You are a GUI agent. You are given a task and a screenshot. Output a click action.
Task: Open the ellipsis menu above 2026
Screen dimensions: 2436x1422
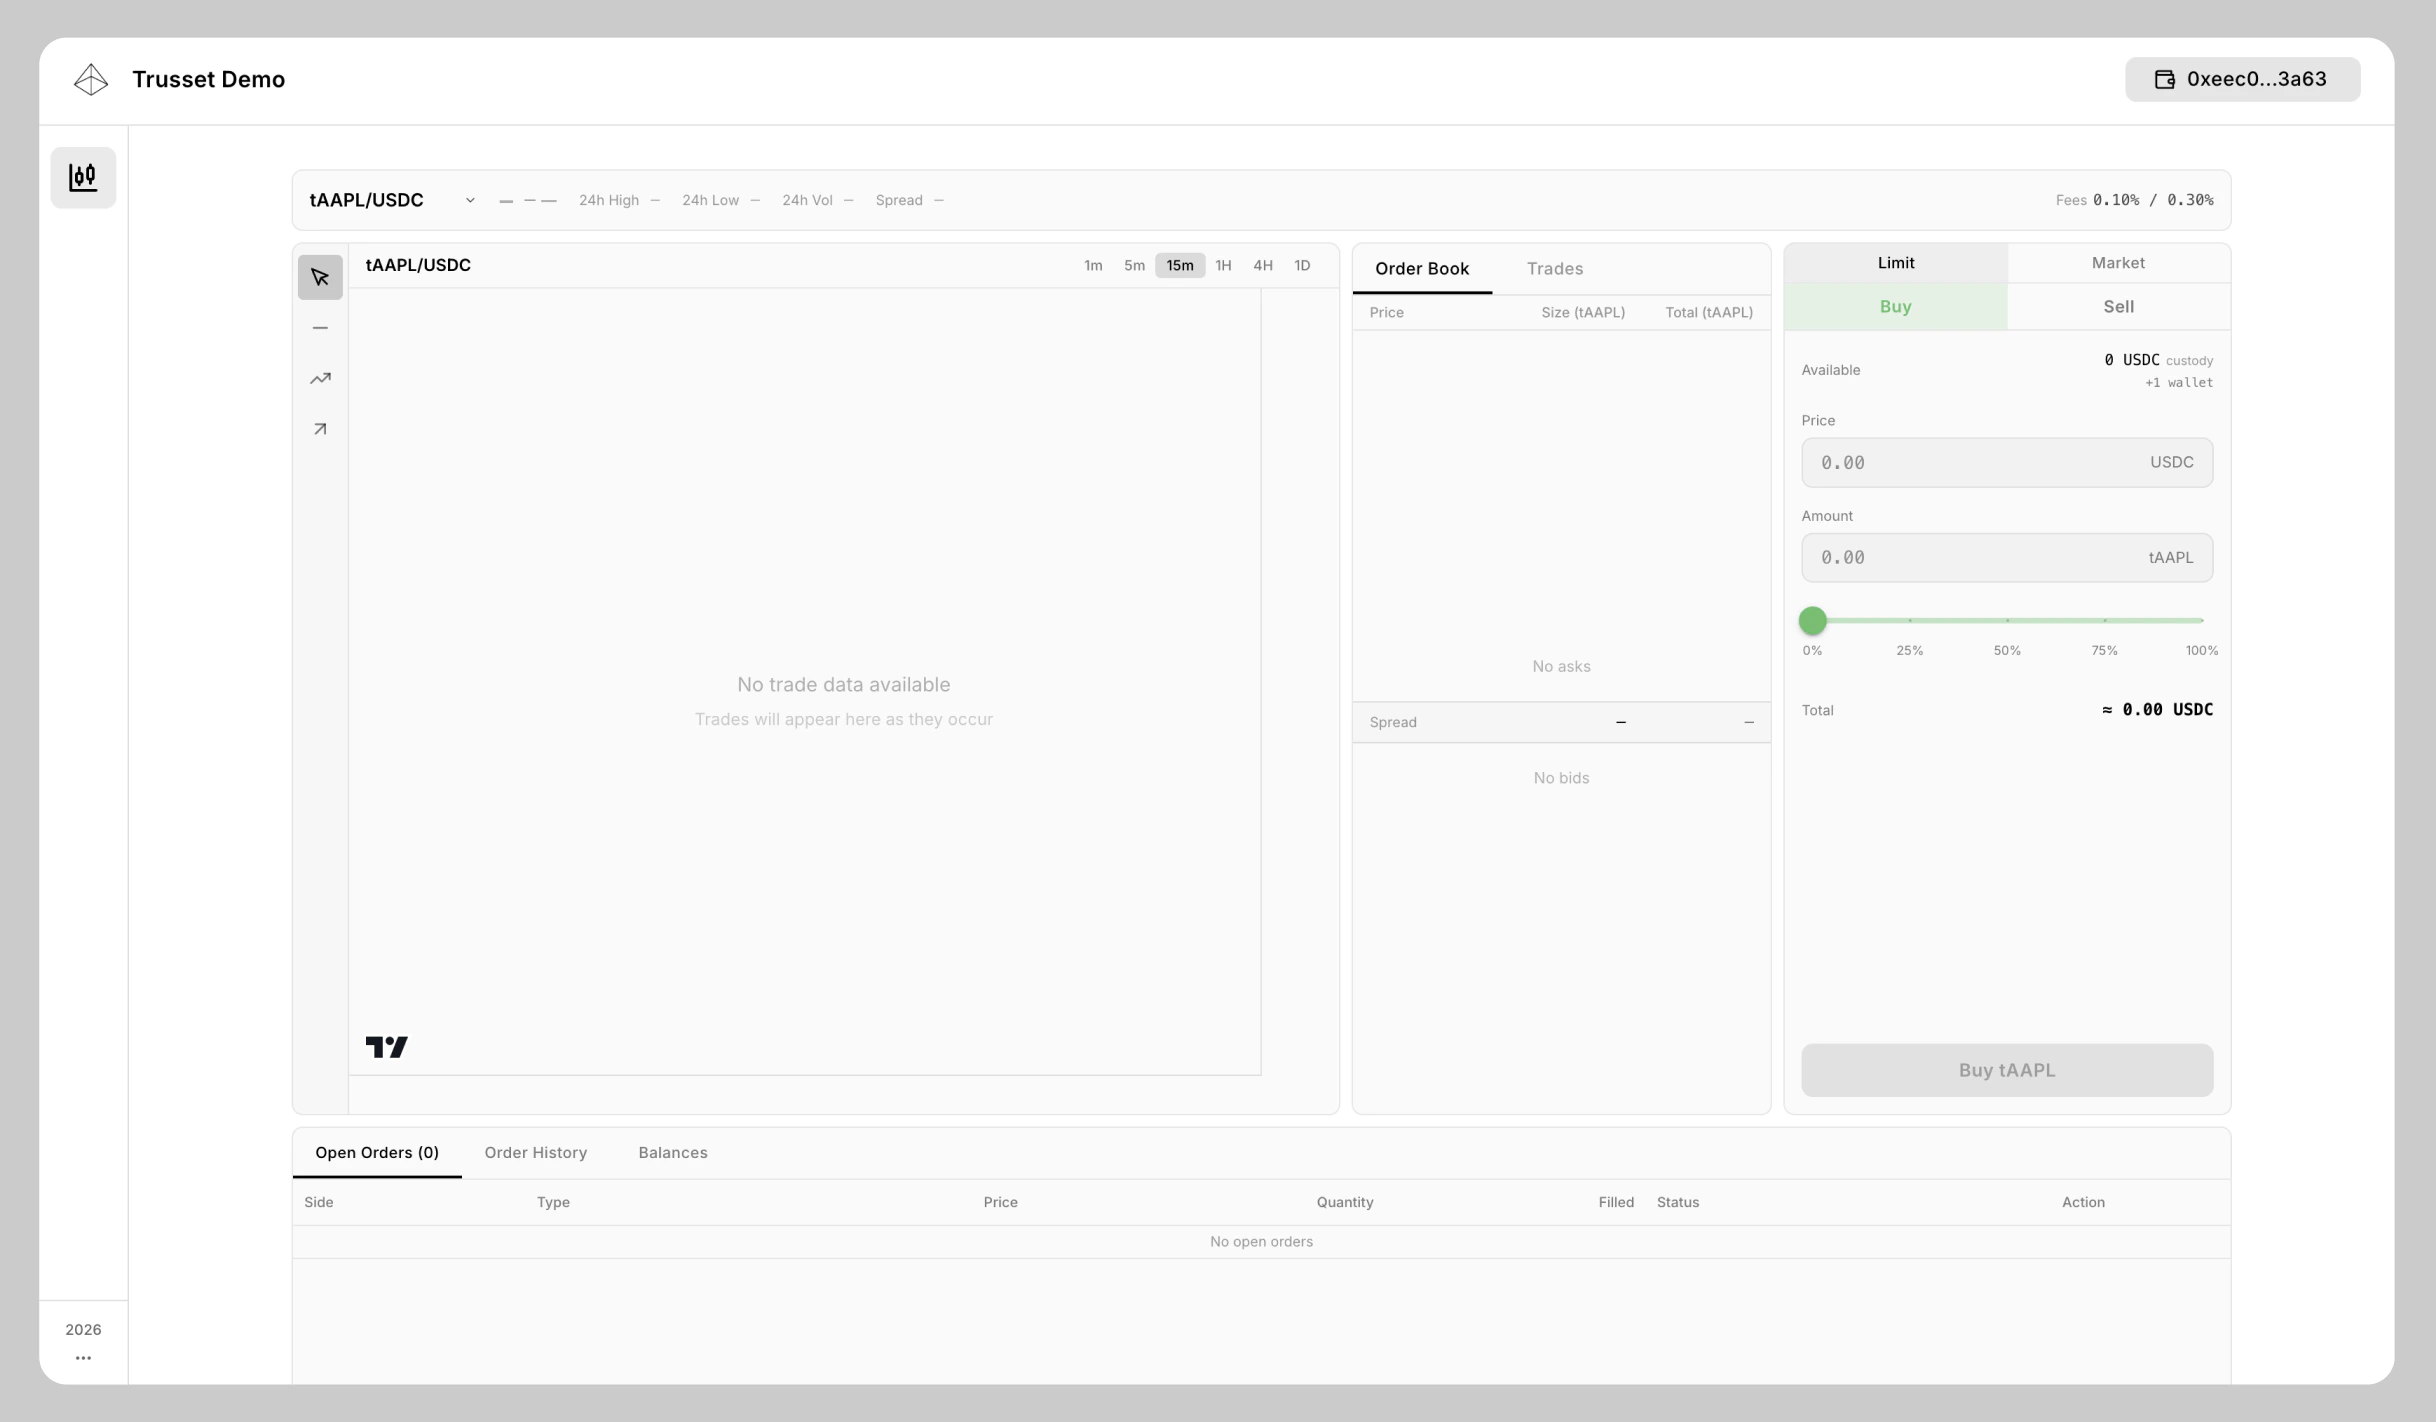pyautogui.click(x=83, y=1357)
